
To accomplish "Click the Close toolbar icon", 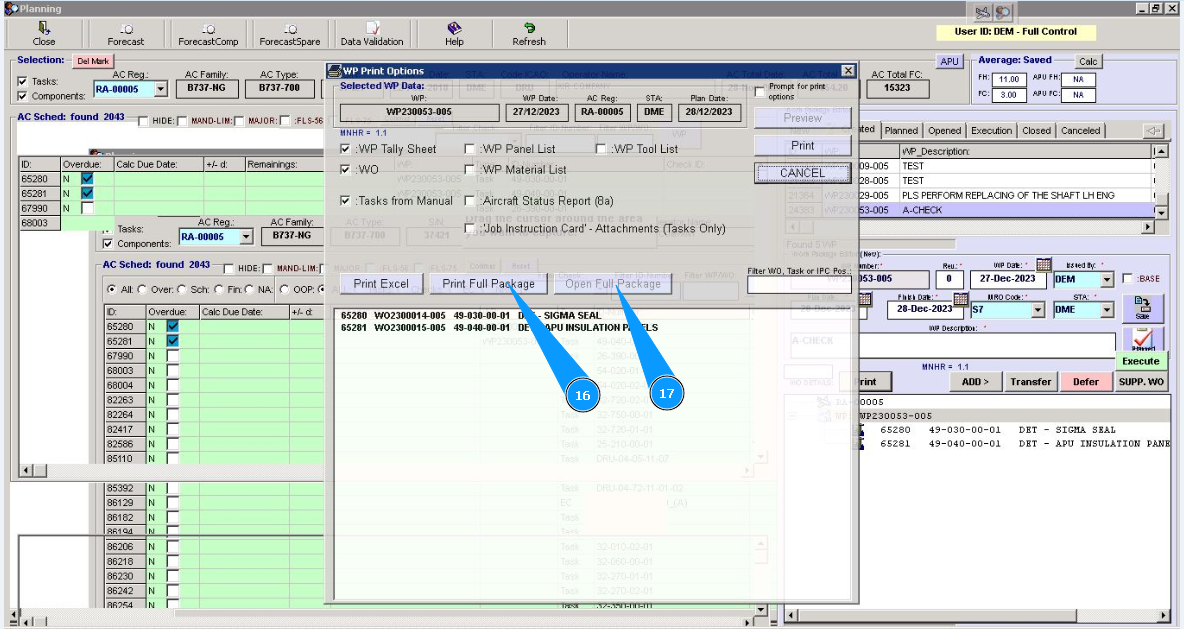I will pos(44,34).
